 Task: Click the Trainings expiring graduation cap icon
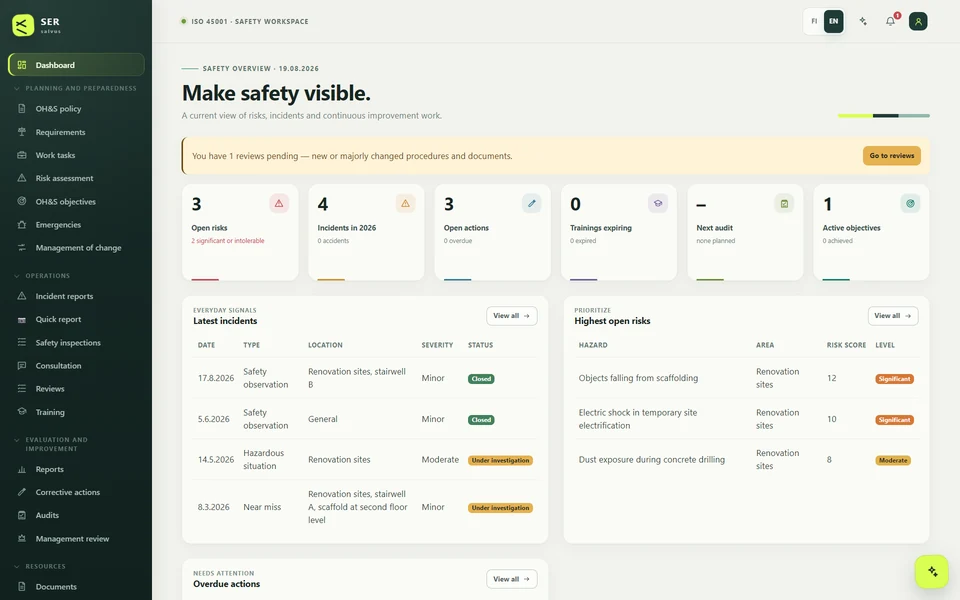(x=658, y=203)
